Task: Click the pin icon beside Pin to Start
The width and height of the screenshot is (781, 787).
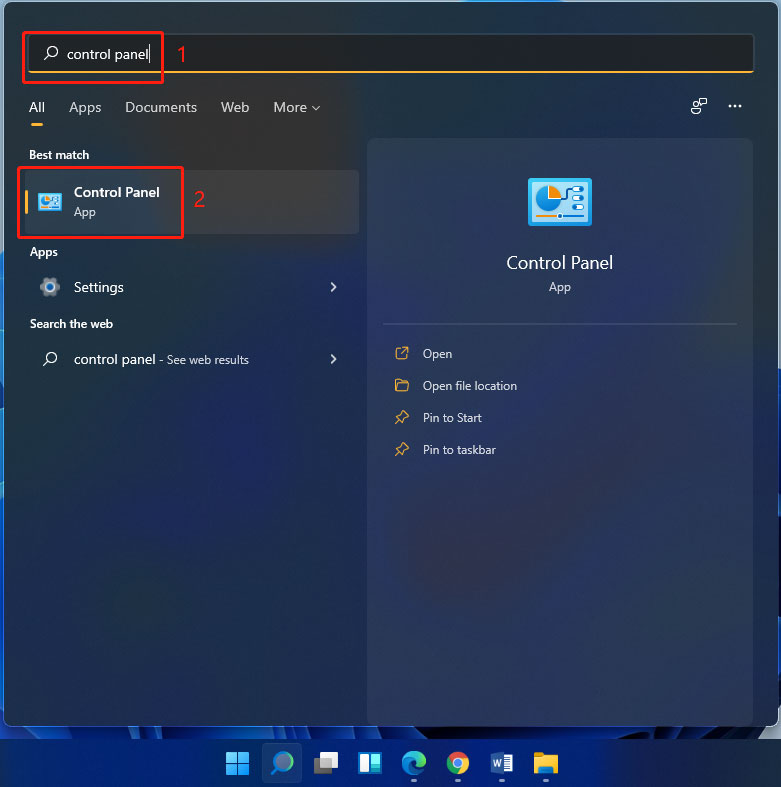Action: (x=402, y=417)
